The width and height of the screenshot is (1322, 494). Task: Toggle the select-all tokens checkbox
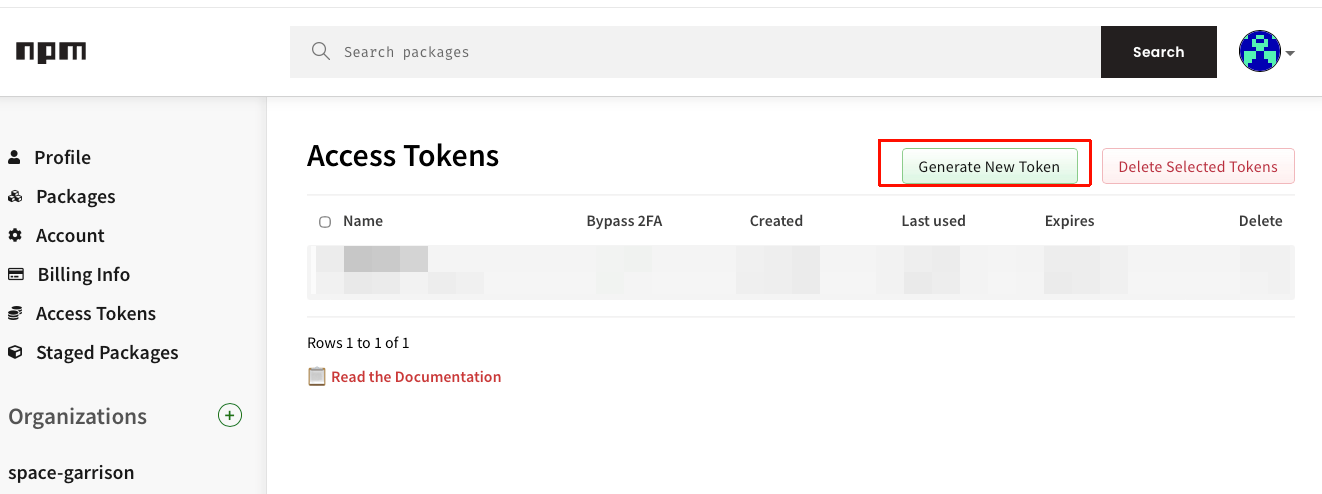[x=325, y=222]
